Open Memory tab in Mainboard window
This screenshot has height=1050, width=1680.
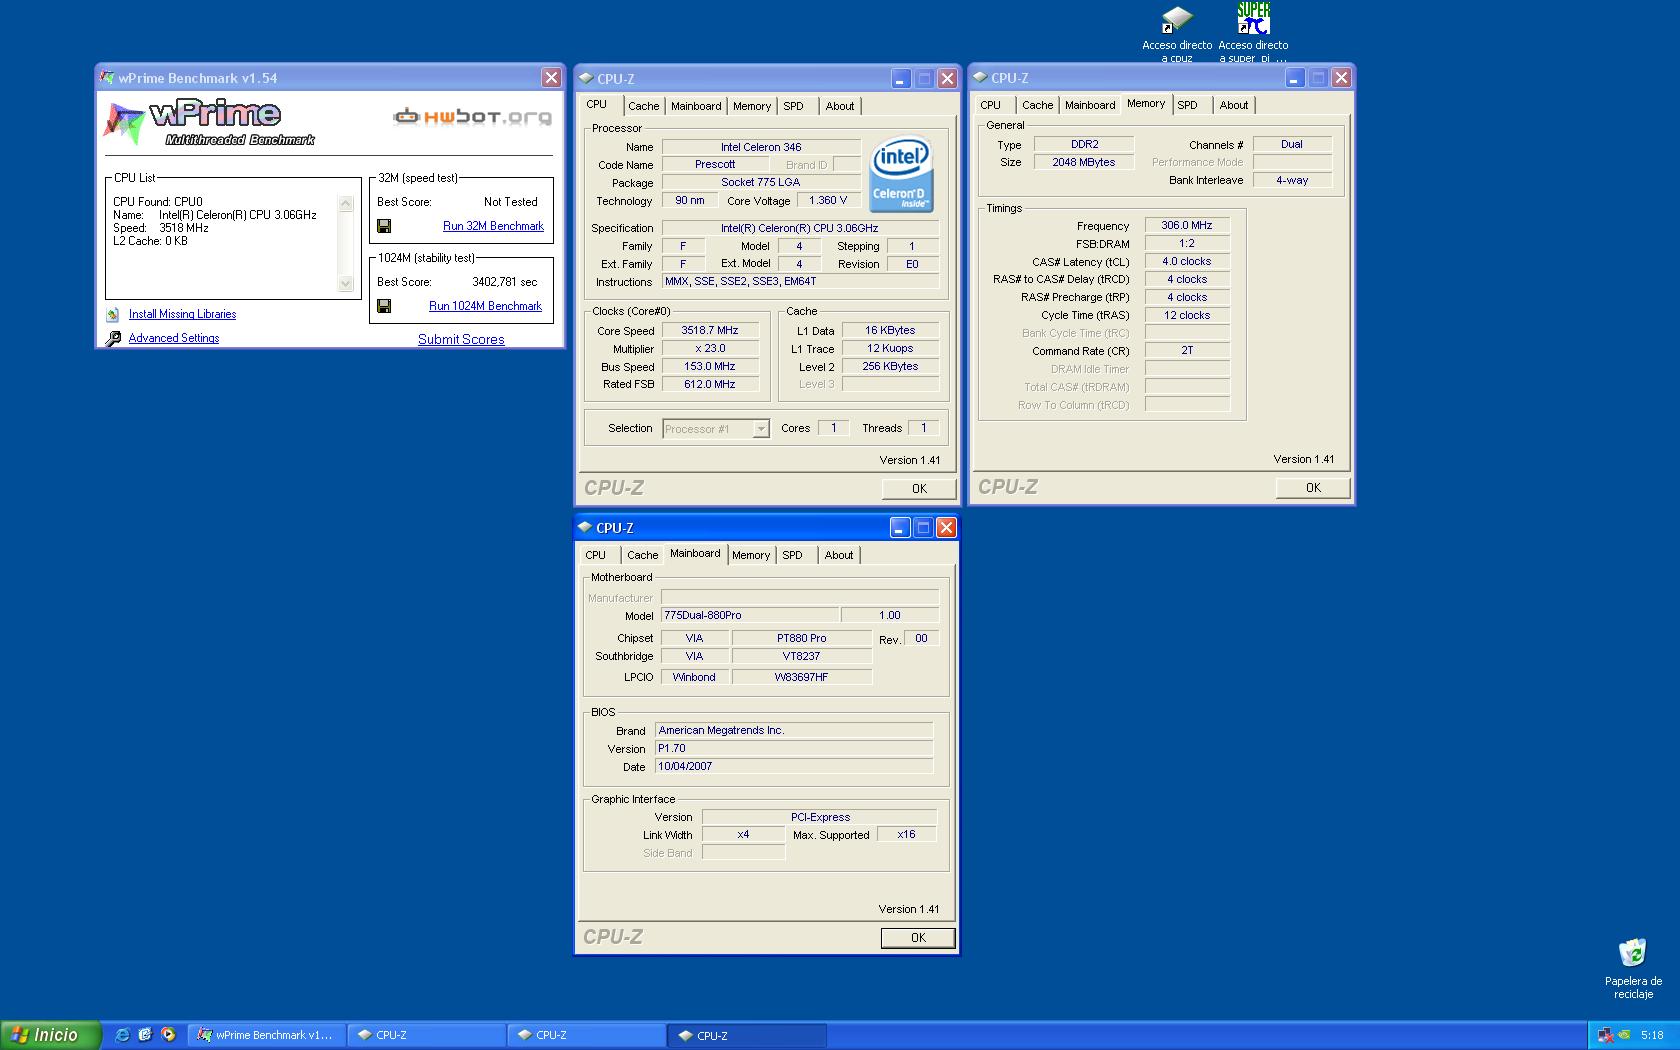pos(751,555)
